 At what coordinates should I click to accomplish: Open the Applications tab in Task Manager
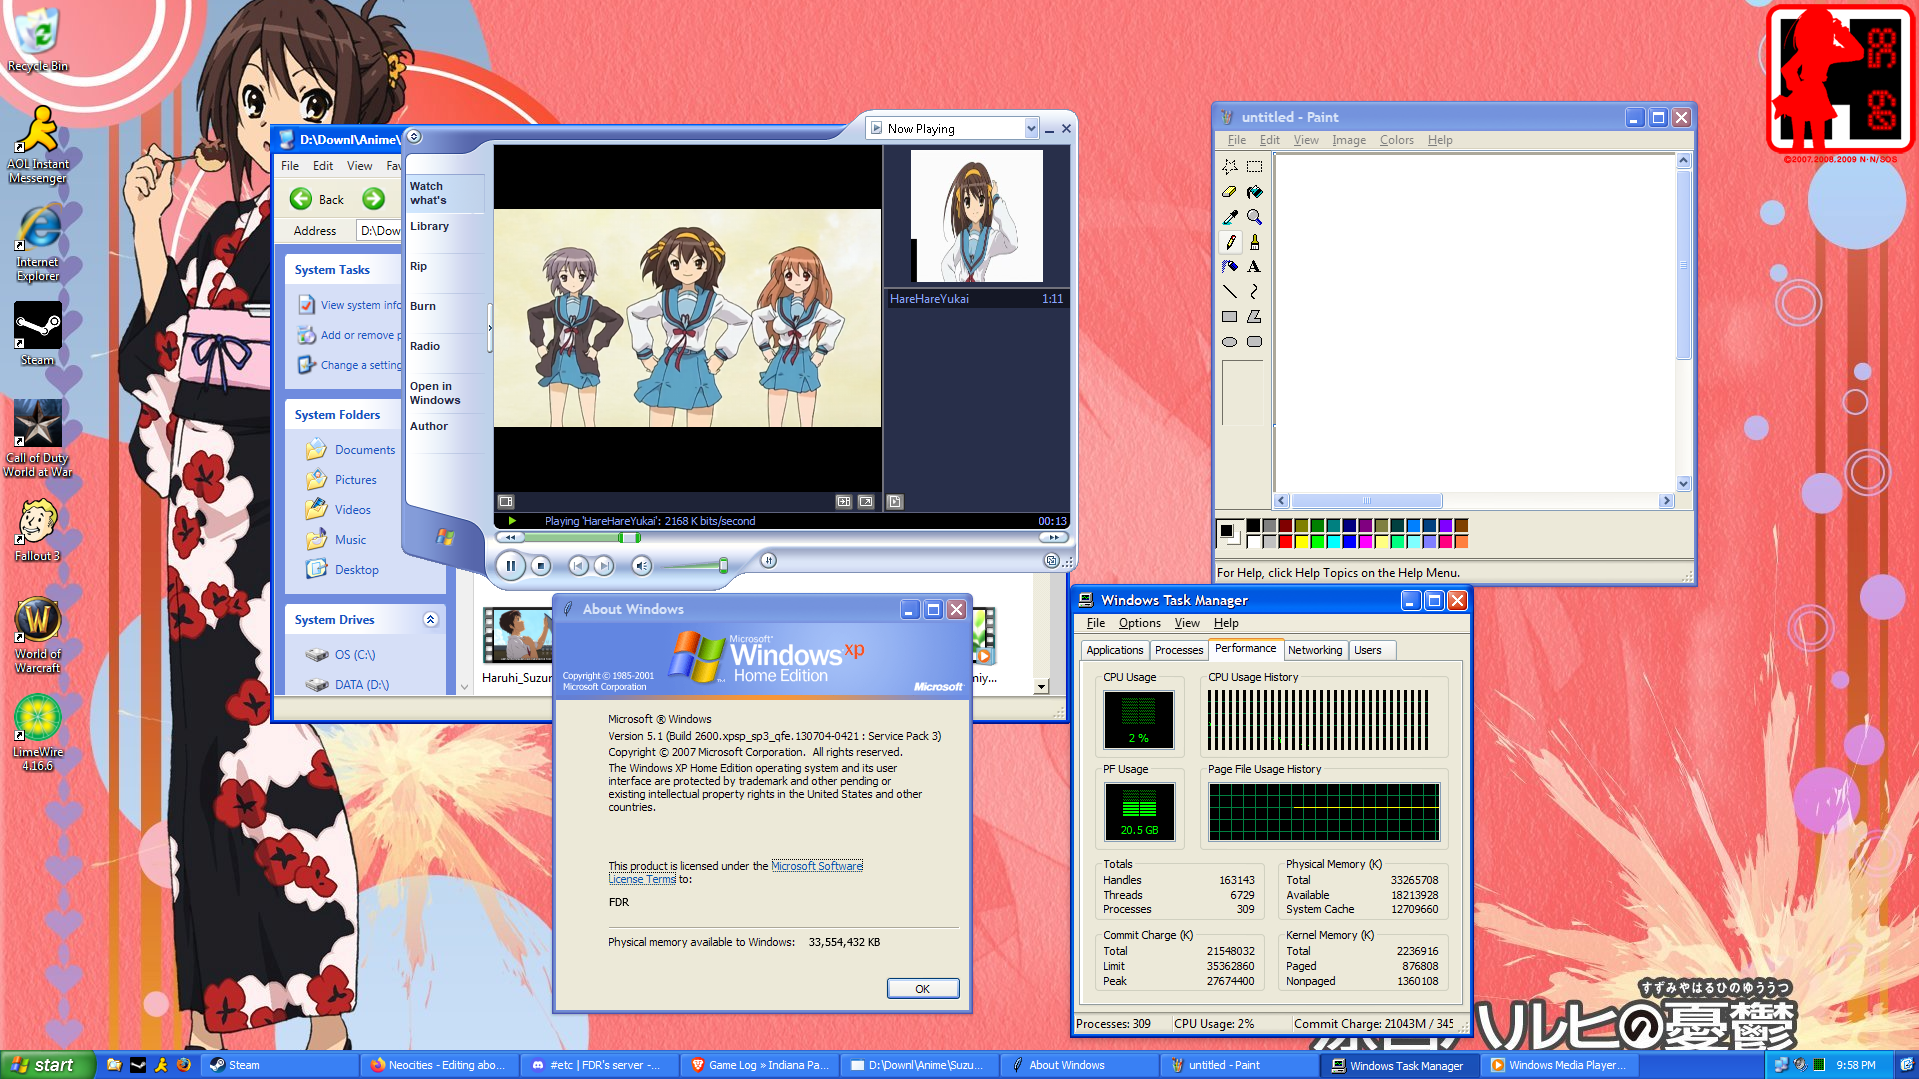(1114, 650)
